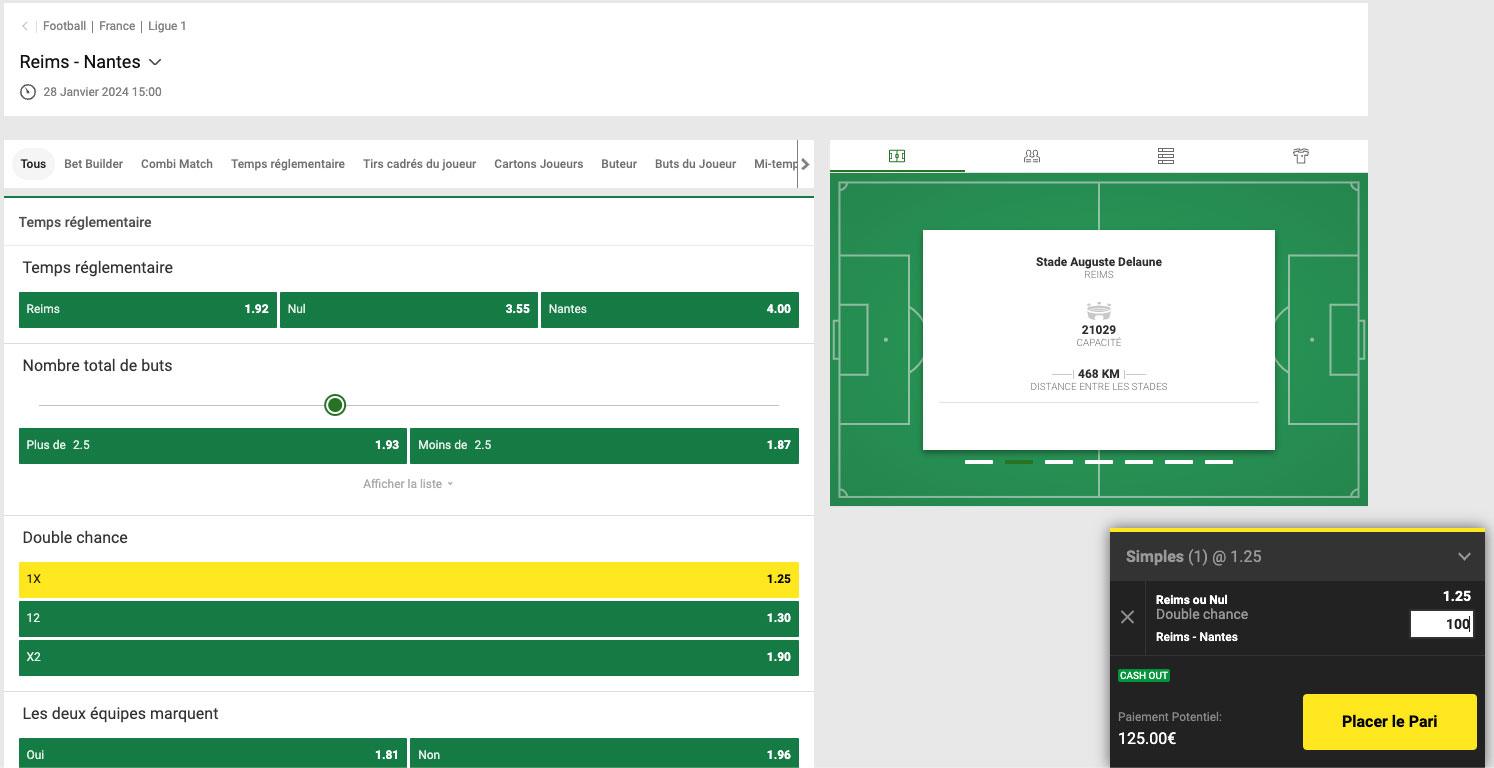The height and width of the screenshot is (768, 1494).
Task: Open the Cartons Joueurs tab
Action: [x=538, y=164]
